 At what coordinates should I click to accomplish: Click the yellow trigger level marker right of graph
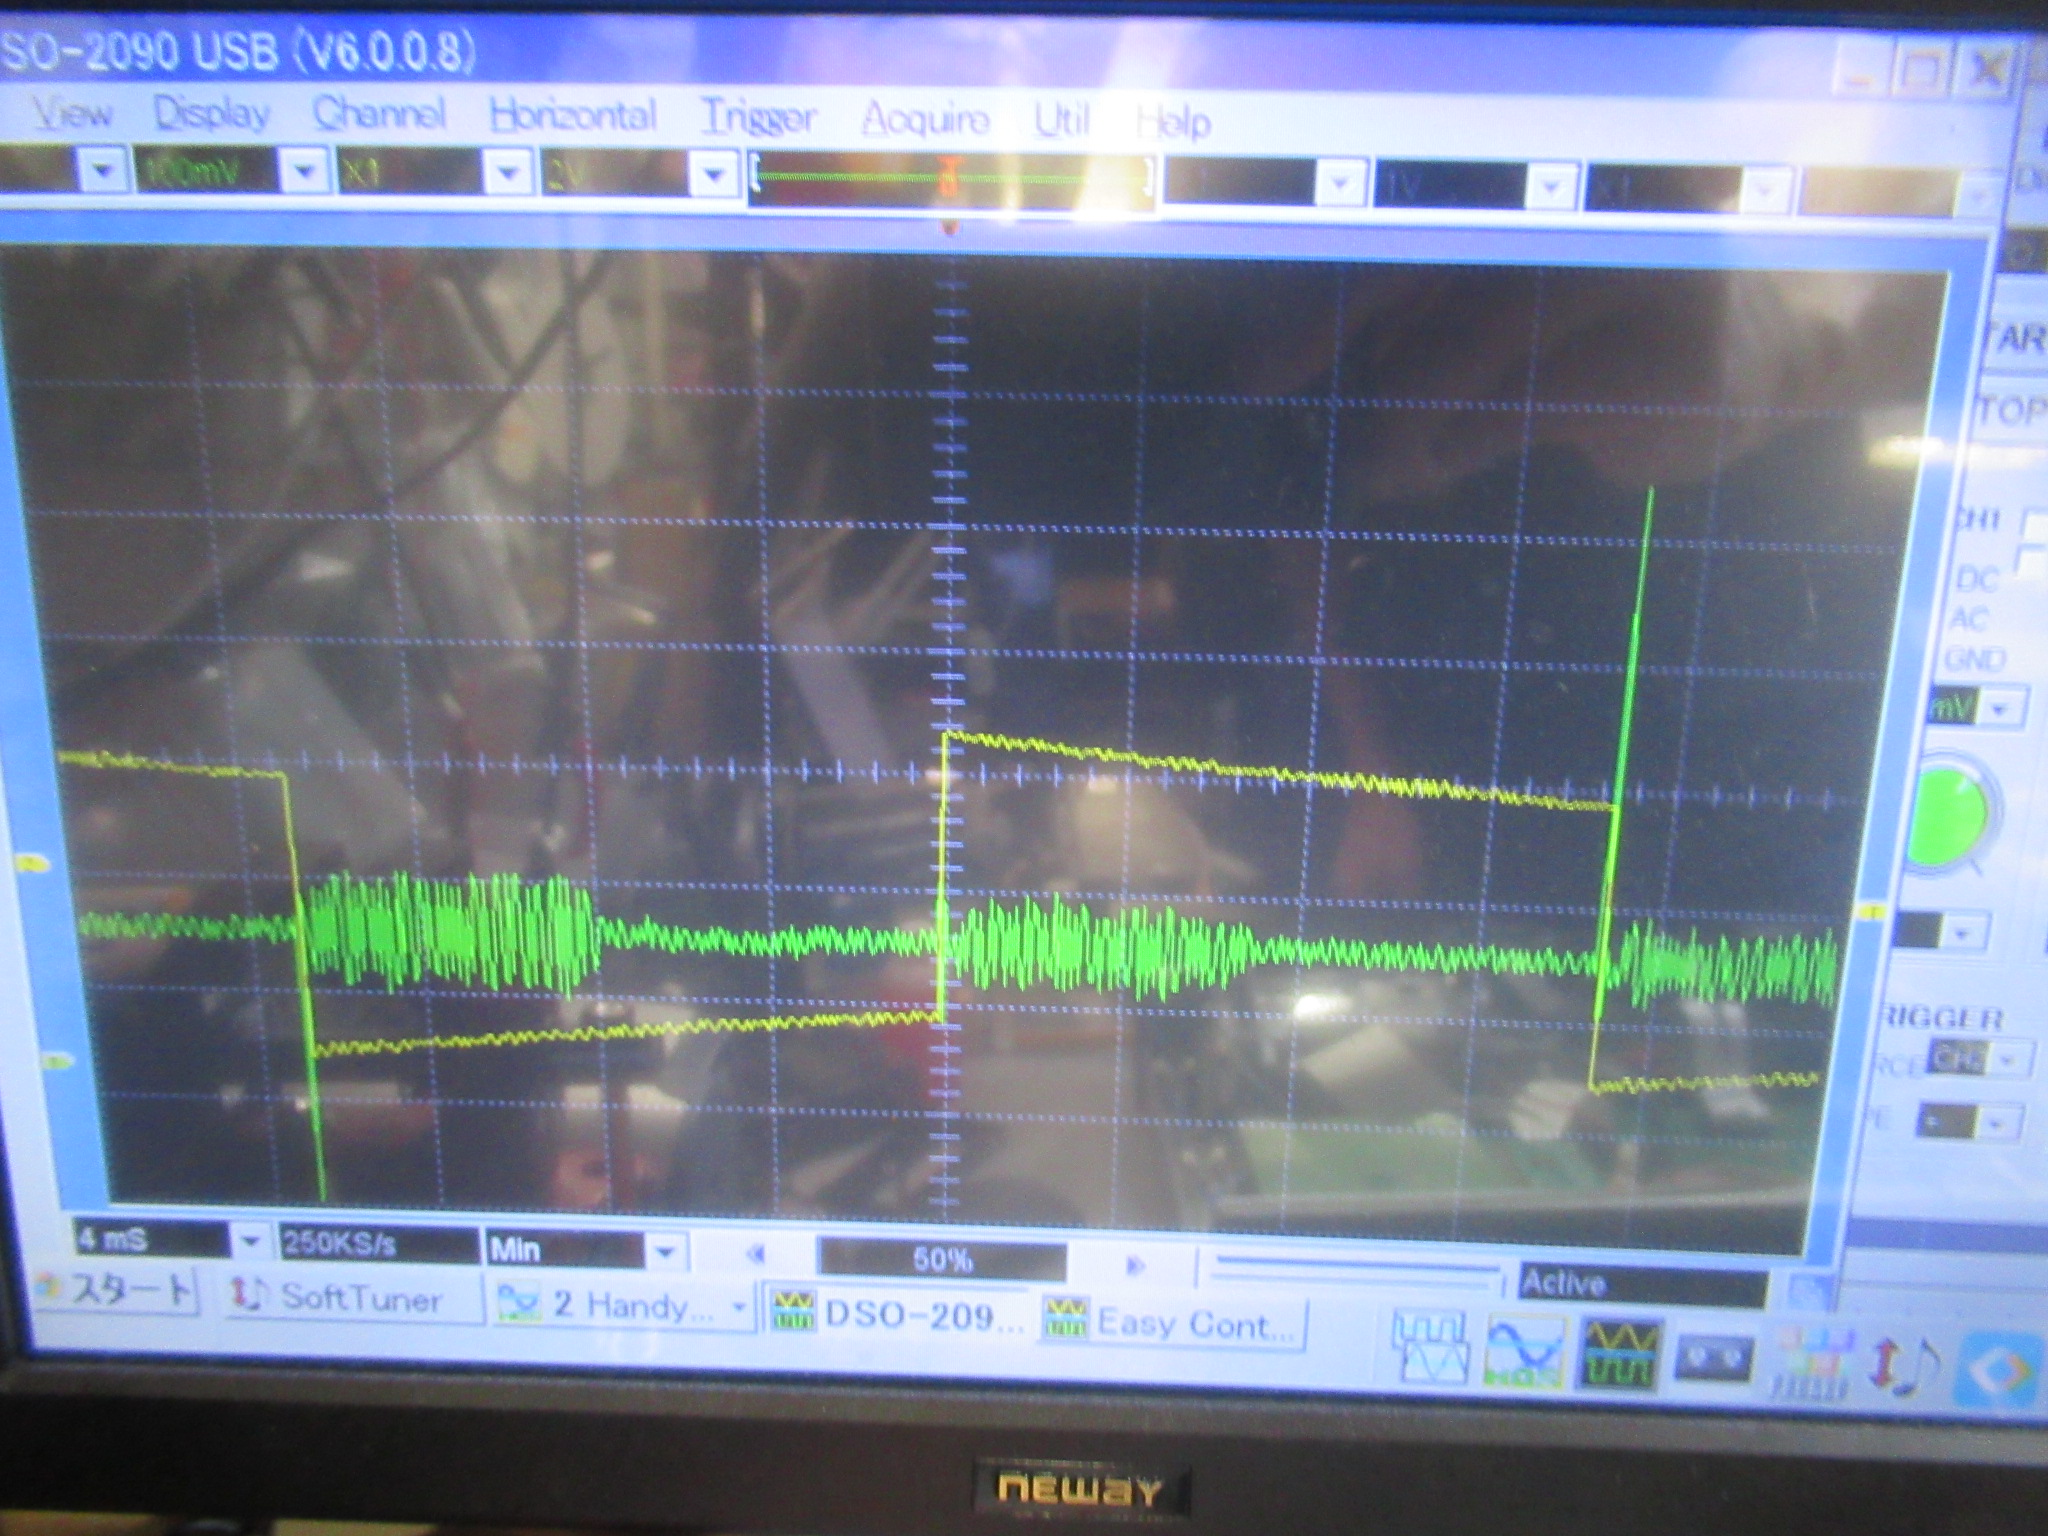coord(1872,912)
